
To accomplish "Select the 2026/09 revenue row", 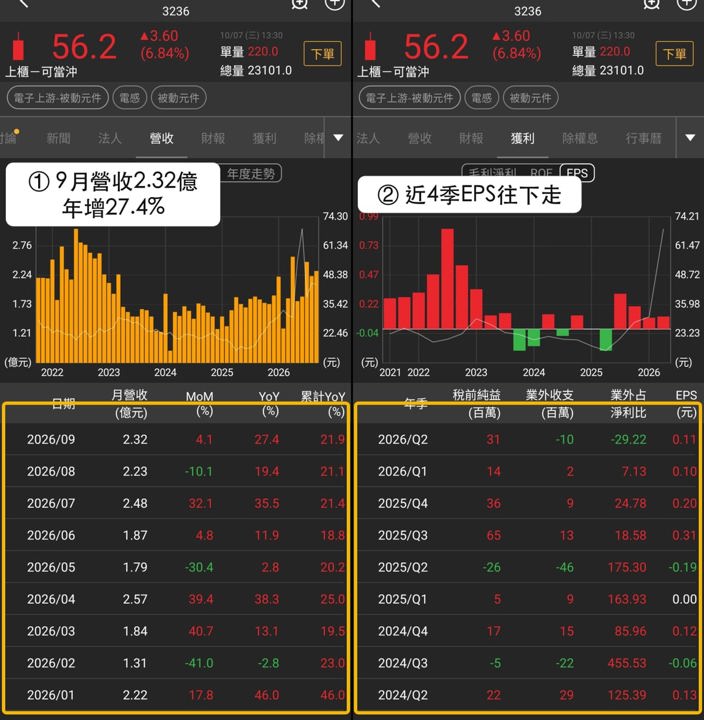I will [176, 439].
